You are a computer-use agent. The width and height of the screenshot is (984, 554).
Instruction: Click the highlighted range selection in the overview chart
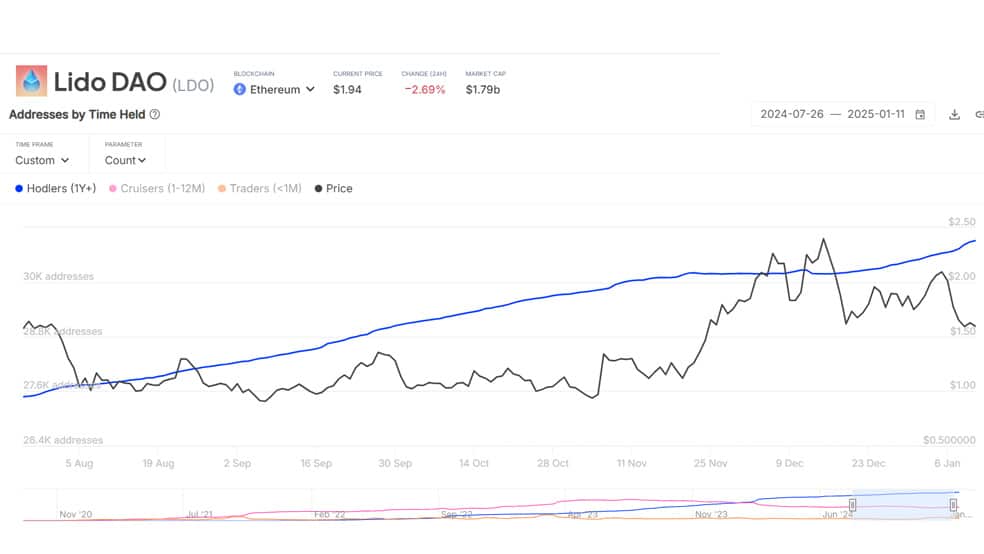[x=902, y=504]
